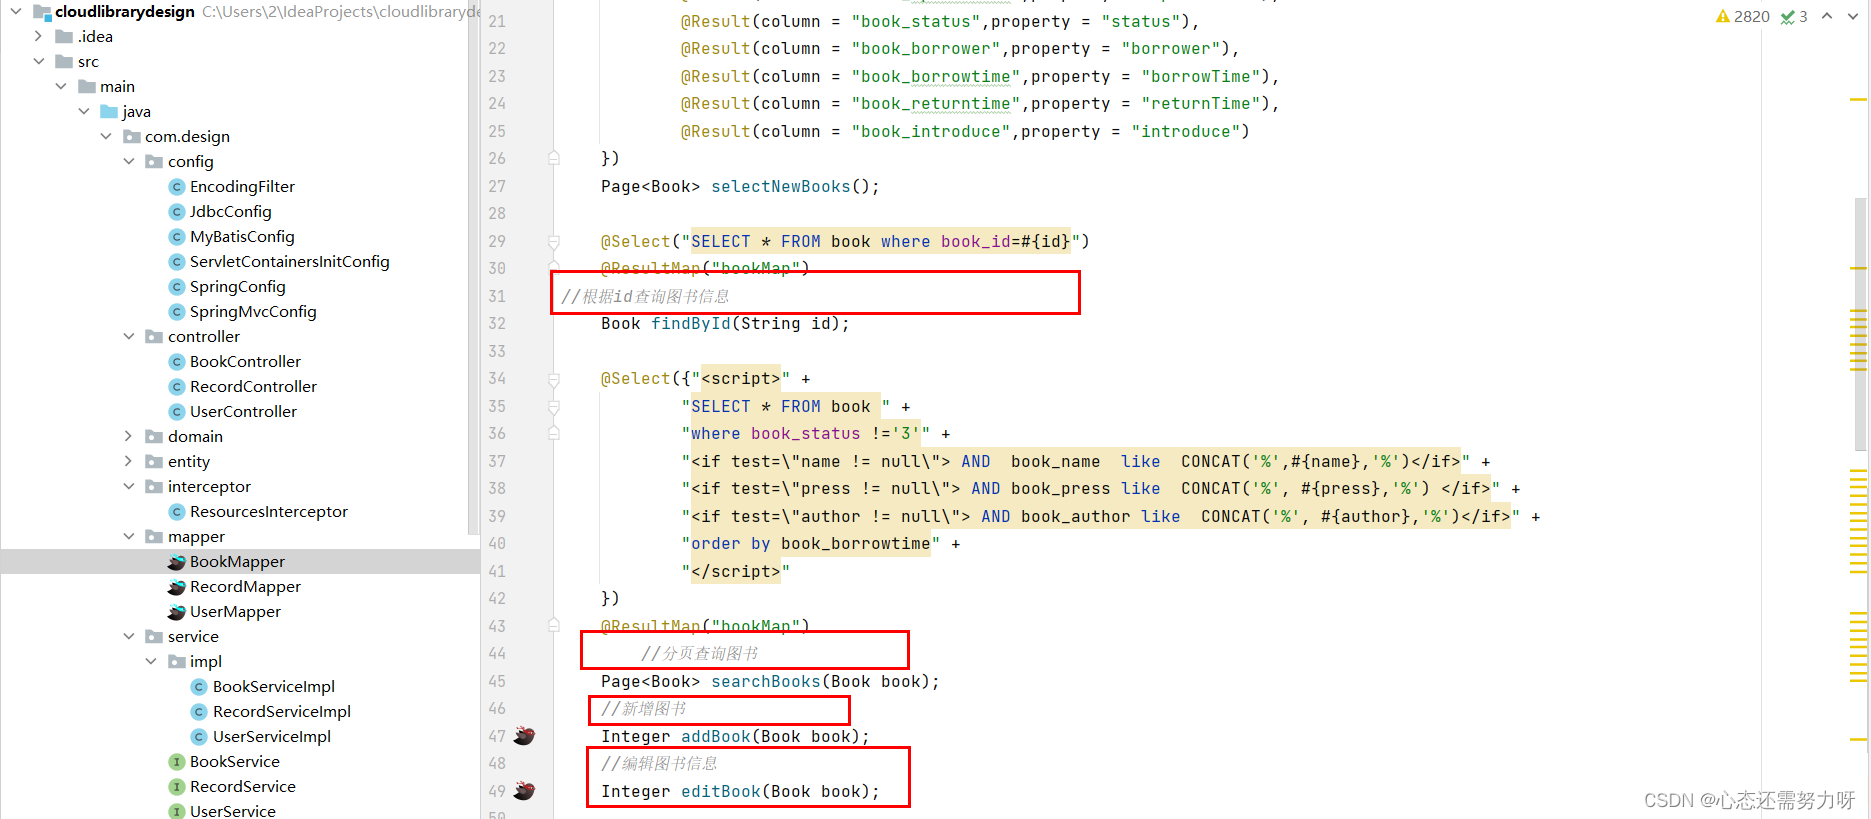1871x819 pixels.
Task: Toggle code fold marker at line 43
Action: 553,626
